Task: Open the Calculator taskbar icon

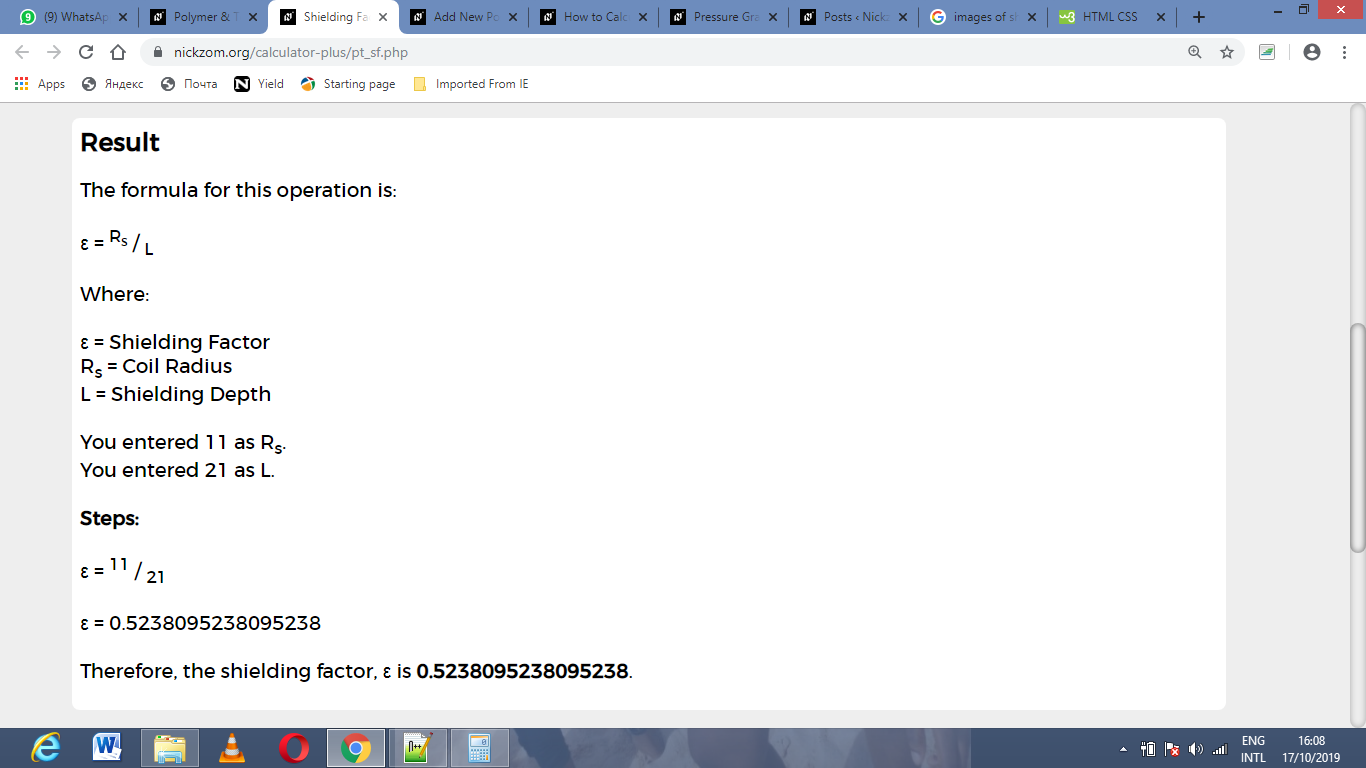Action: 480,748
